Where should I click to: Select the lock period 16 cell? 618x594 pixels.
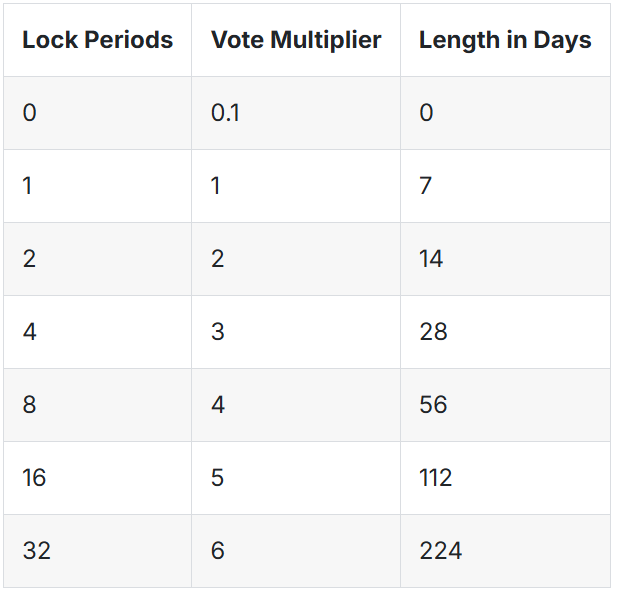tap(97, 478)
